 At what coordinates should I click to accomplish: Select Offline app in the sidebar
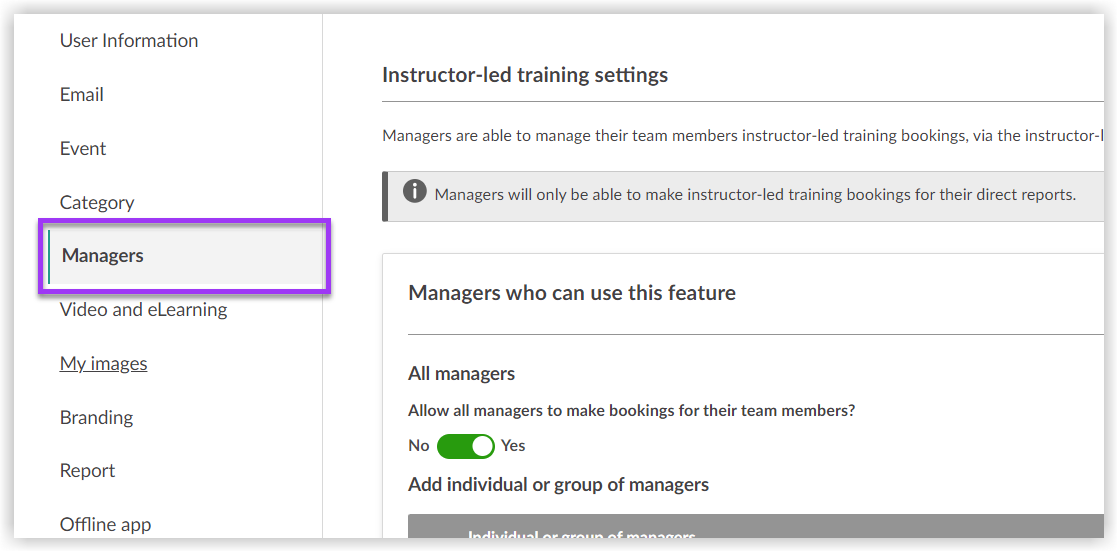pyautogui.click(x=105, y=525)
